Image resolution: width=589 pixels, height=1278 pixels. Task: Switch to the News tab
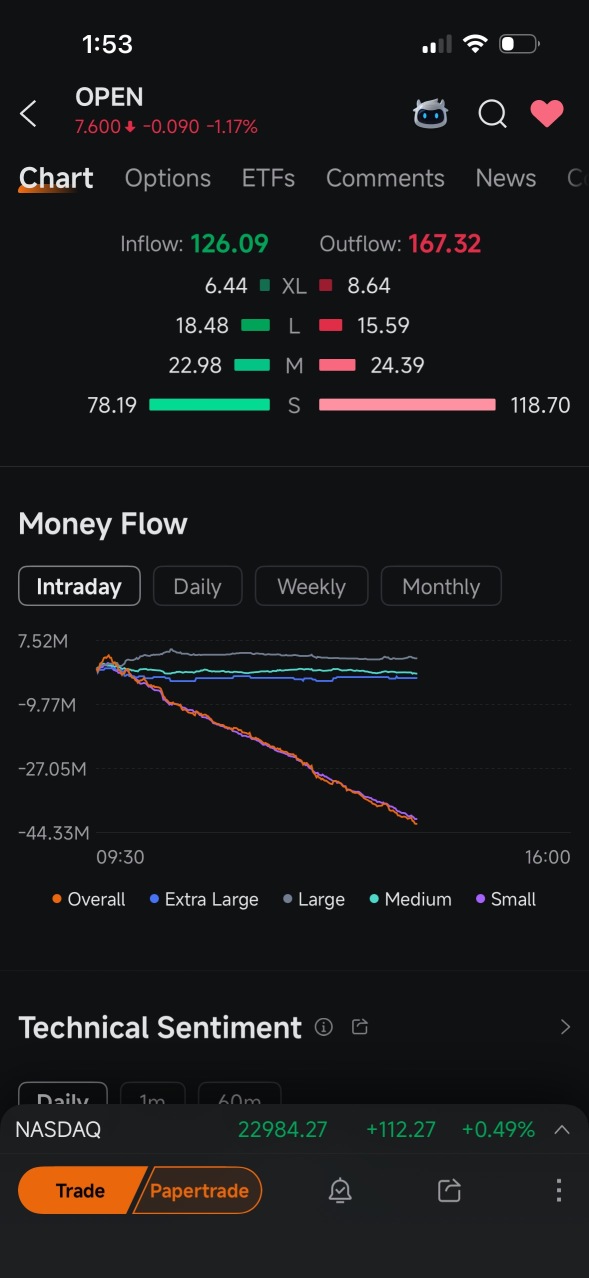[x=506, y=178]
